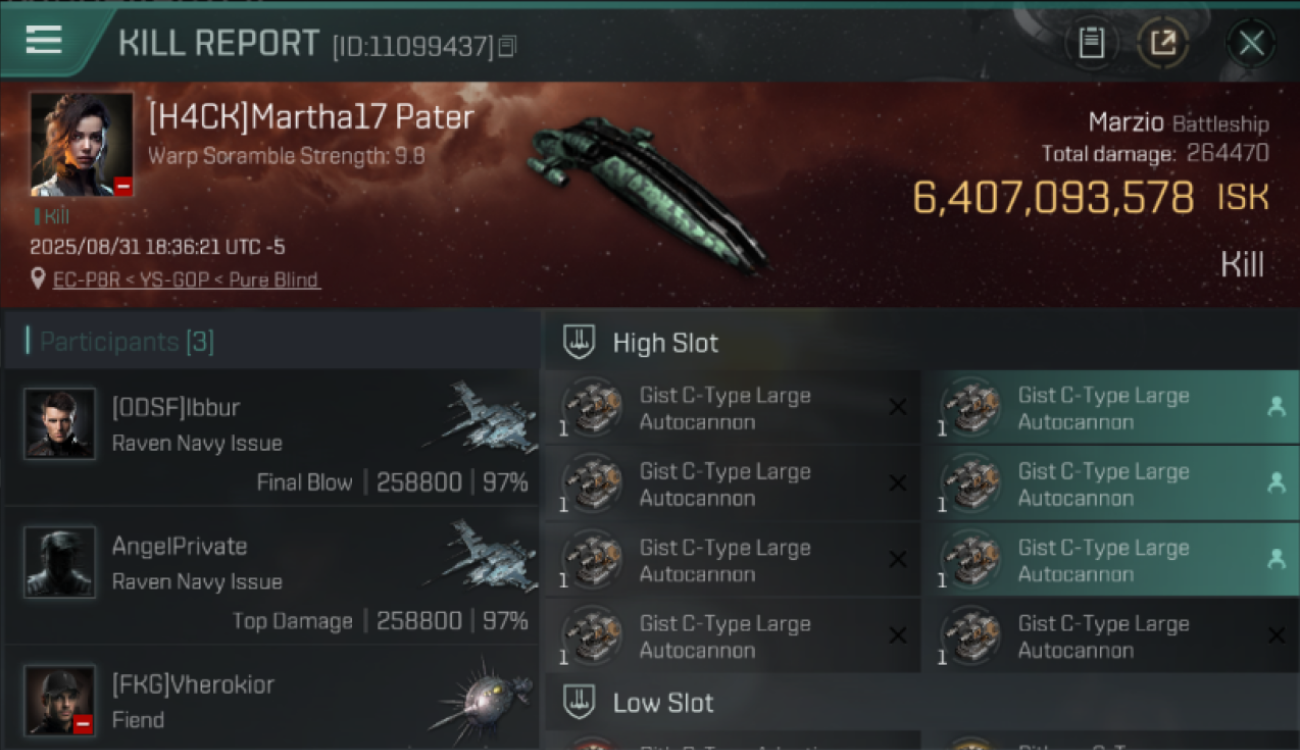Open the clipboard icon in the top bar
This screenshot has width=1300, height=750.
[1091, 43]
